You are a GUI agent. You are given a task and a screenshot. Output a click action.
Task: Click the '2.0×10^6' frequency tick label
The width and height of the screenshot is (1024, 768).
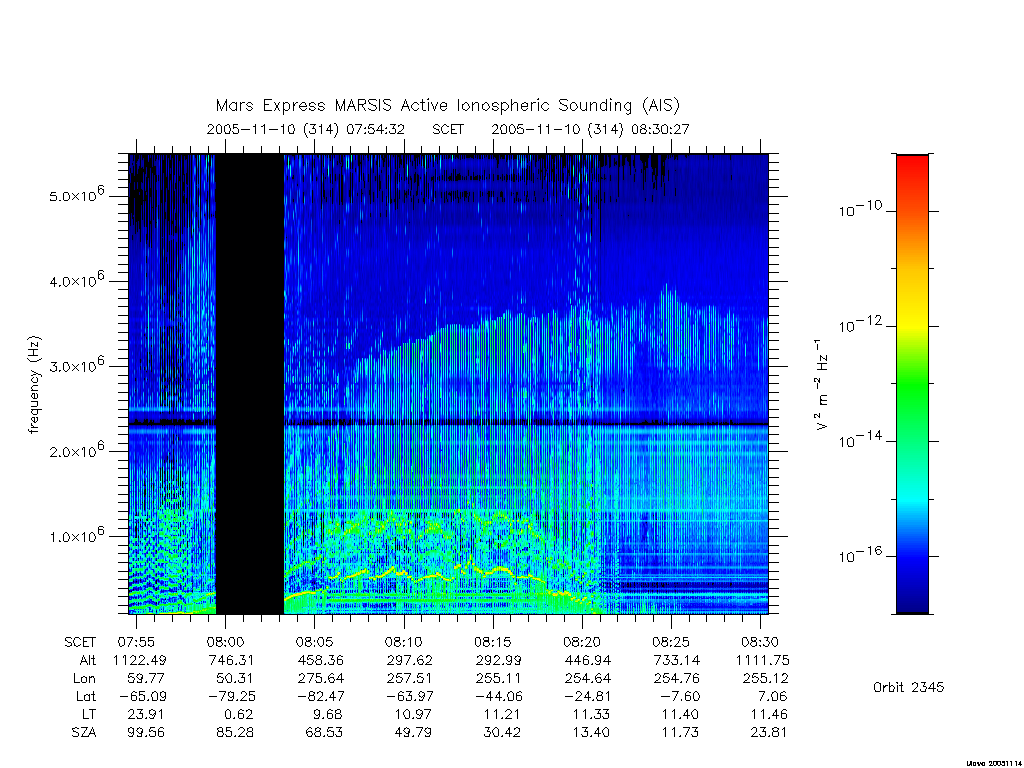coord(76,450)
